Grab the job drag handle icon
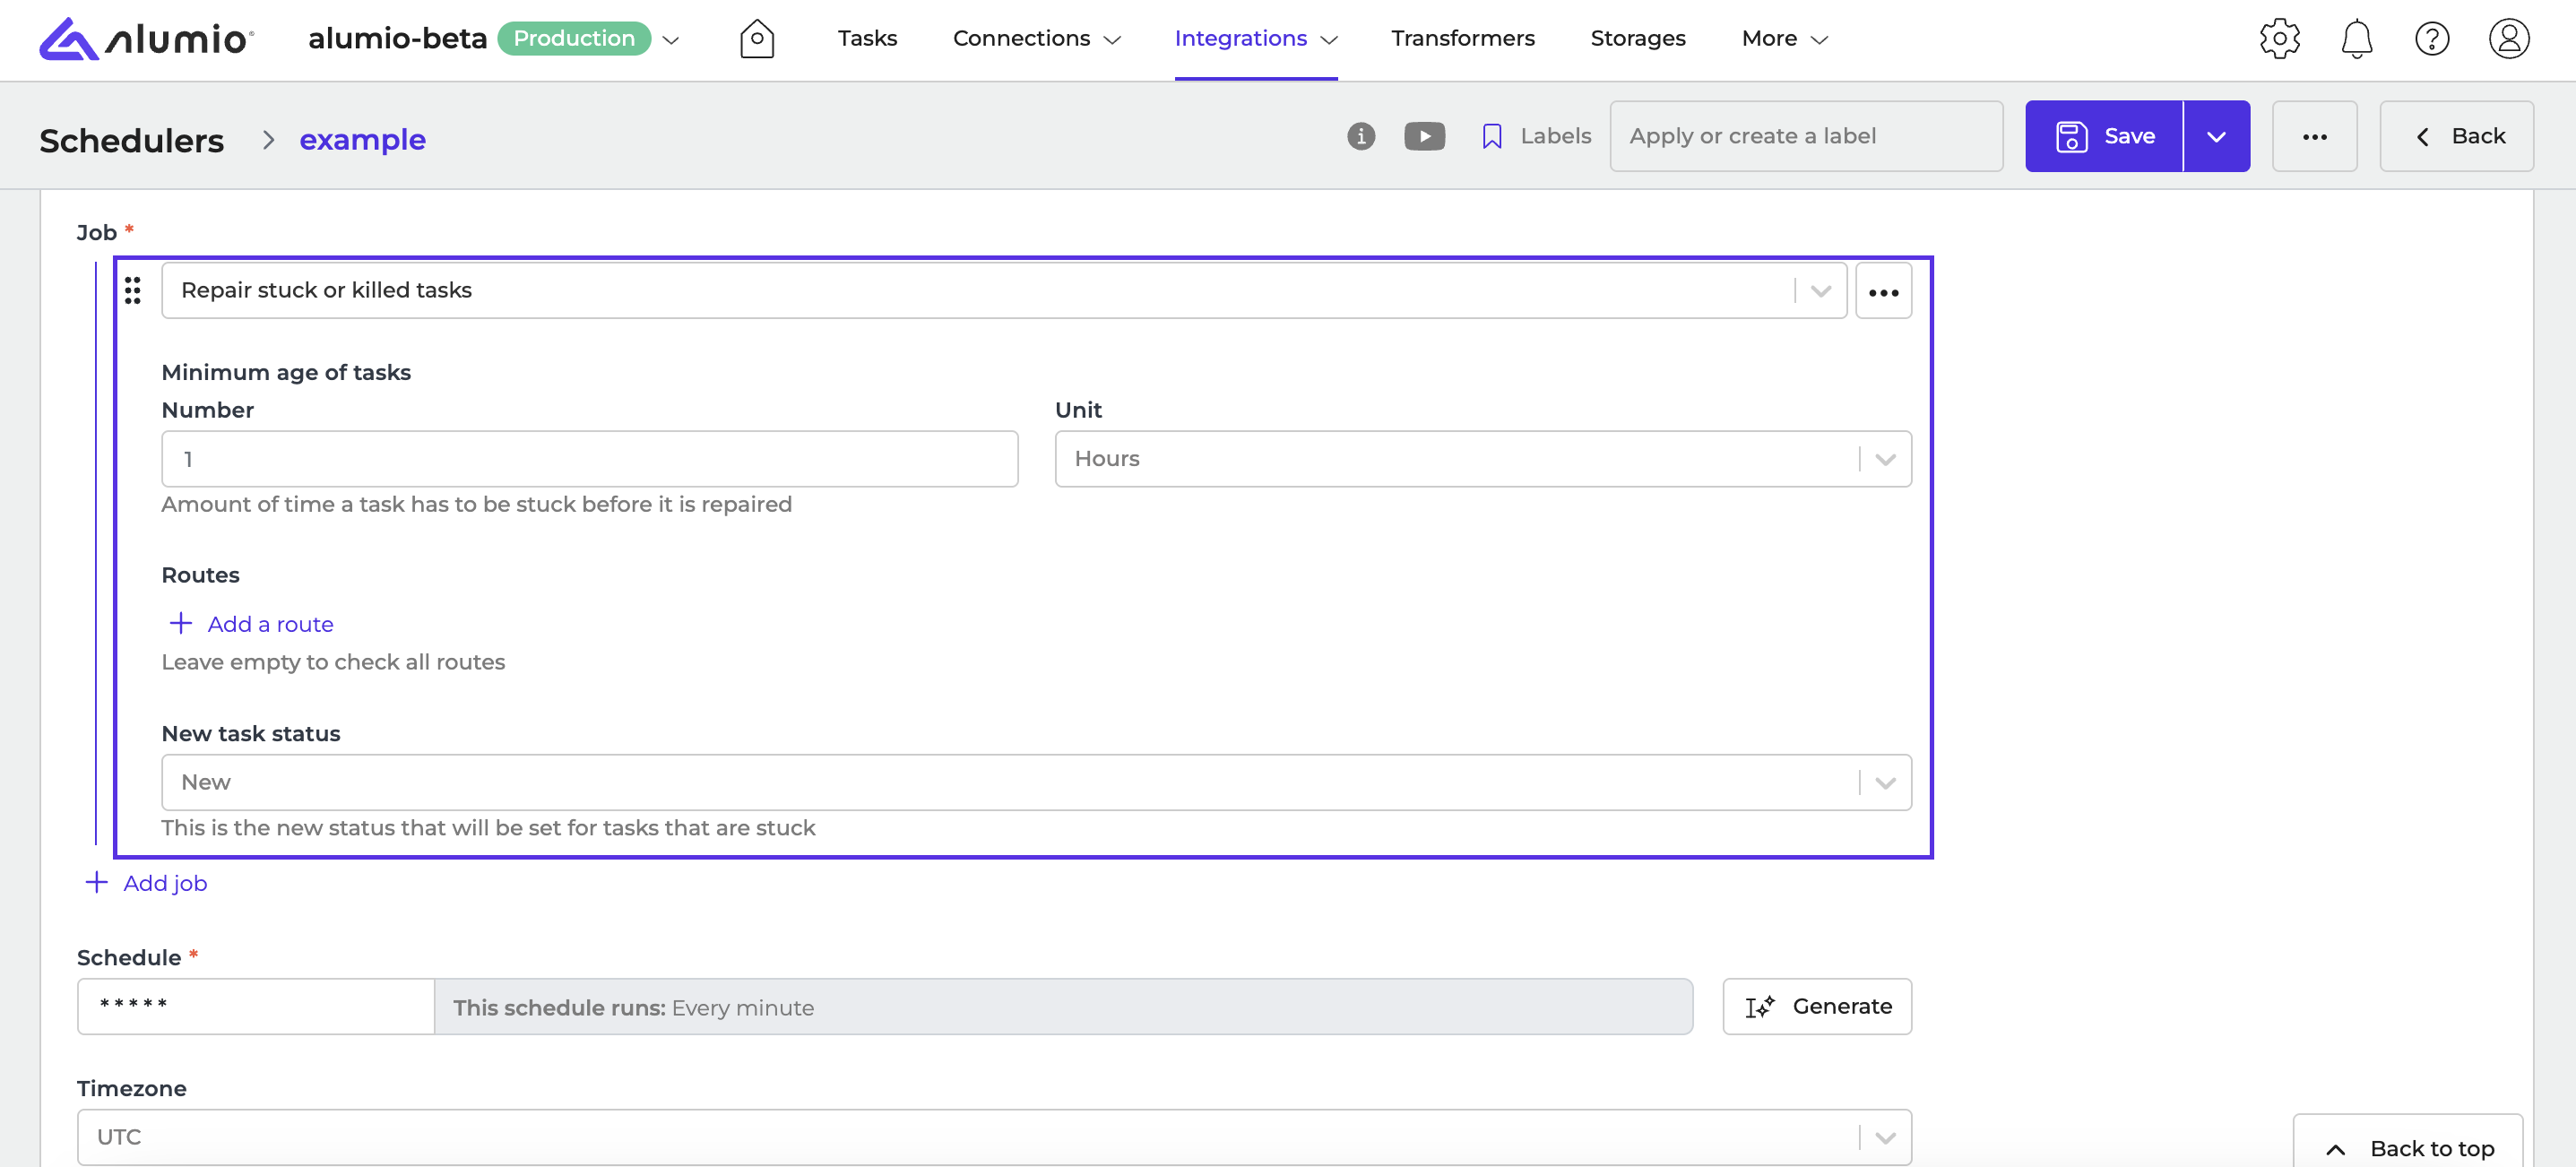Image resolution: width=2576 pixels, height=1167 pixels. [132, 290]
